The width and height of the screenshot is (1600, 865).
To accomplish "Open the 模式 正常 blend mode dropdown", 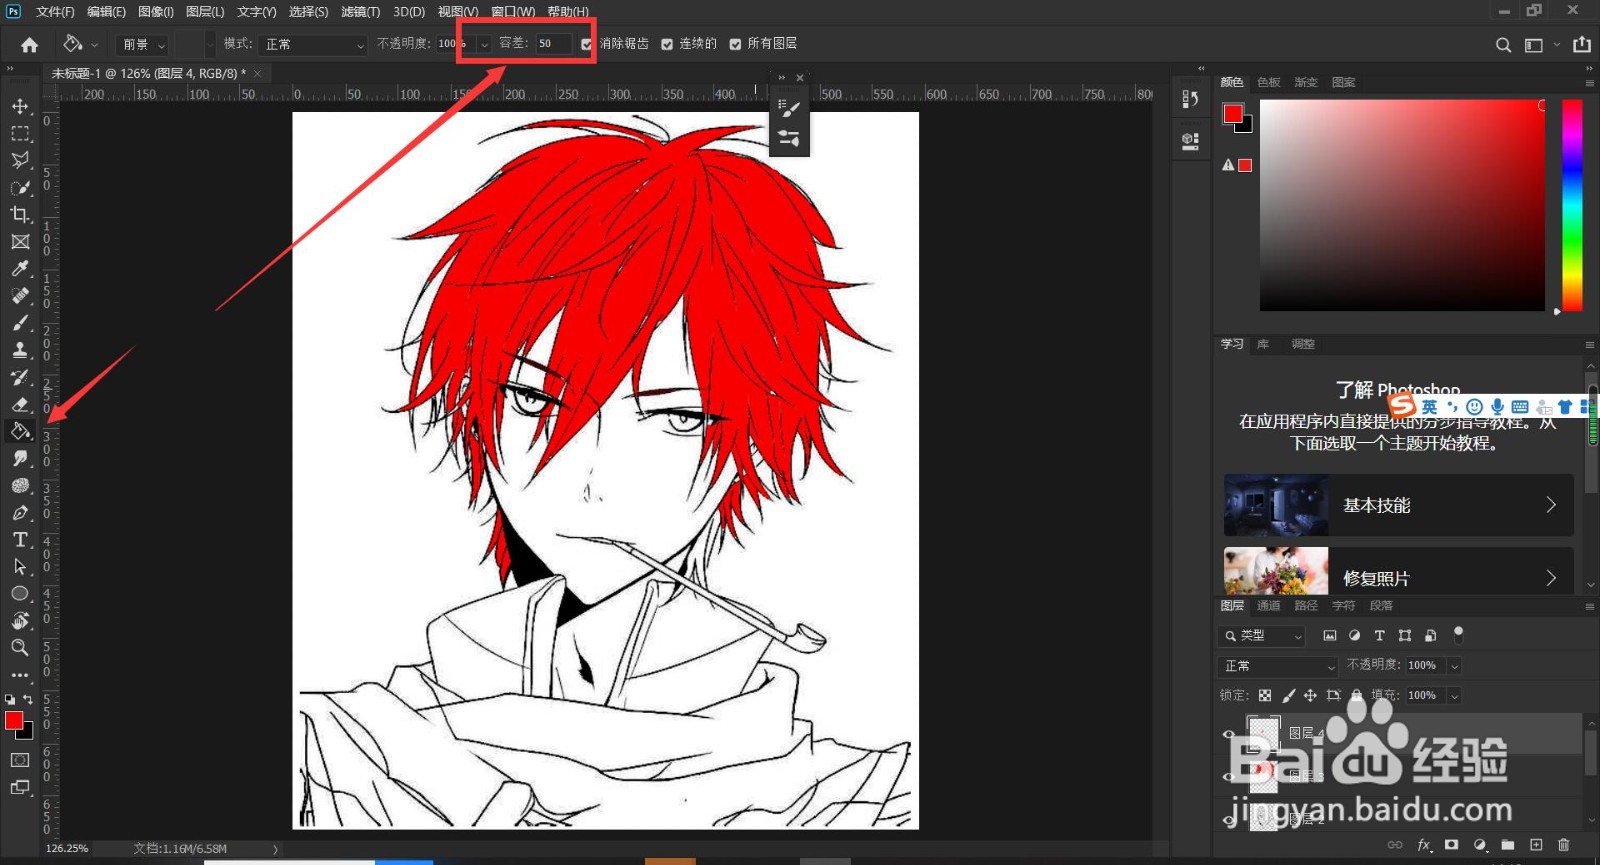I will (313, 45).
